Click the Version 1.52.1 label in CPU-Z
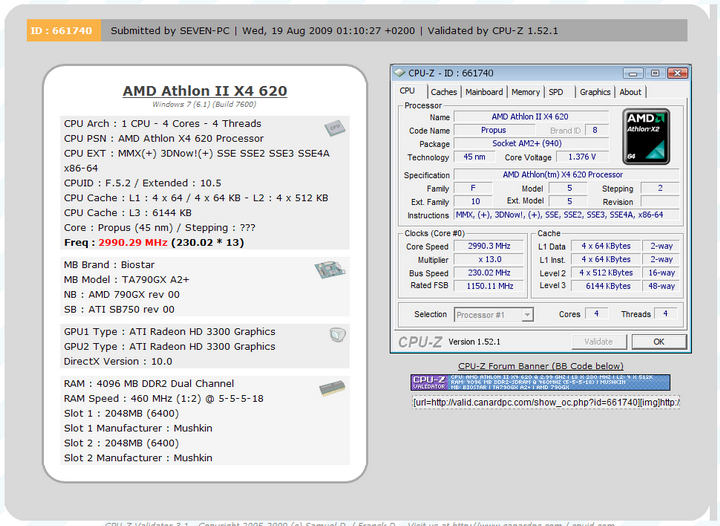 coord(474,342)
